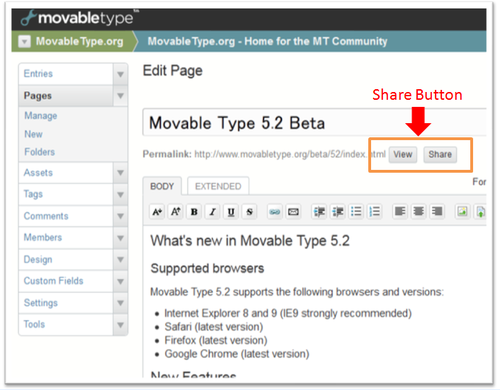Click the MovableType.org breadcrumb link

coord(79,41)
